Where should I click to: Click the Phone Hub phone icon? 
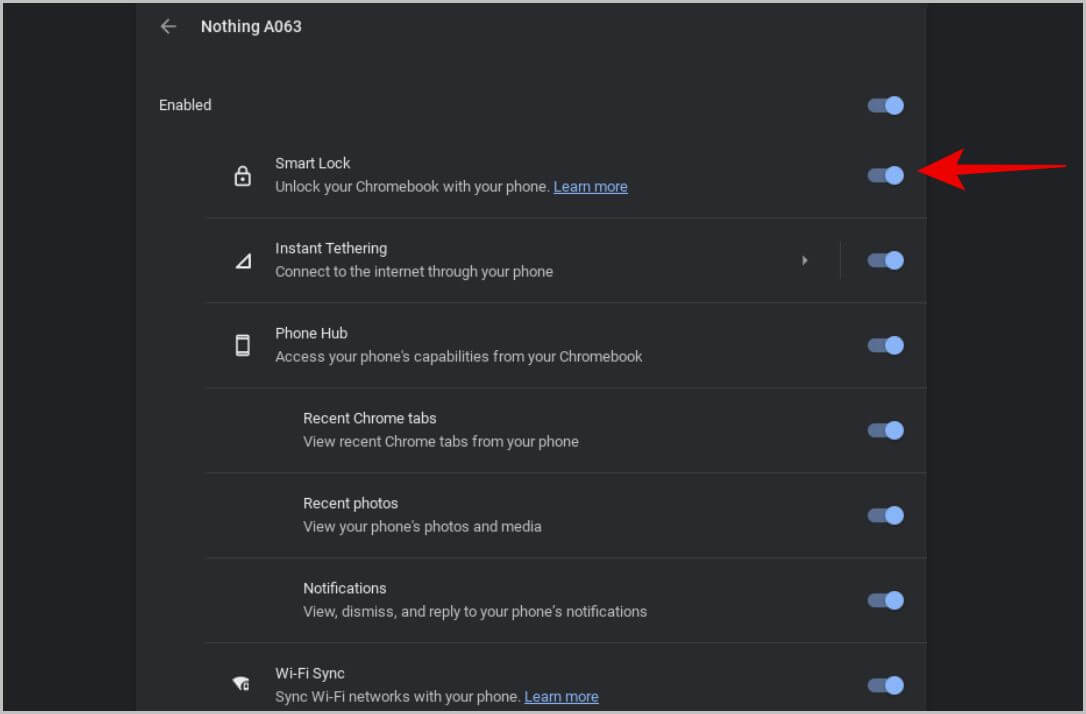242,345
